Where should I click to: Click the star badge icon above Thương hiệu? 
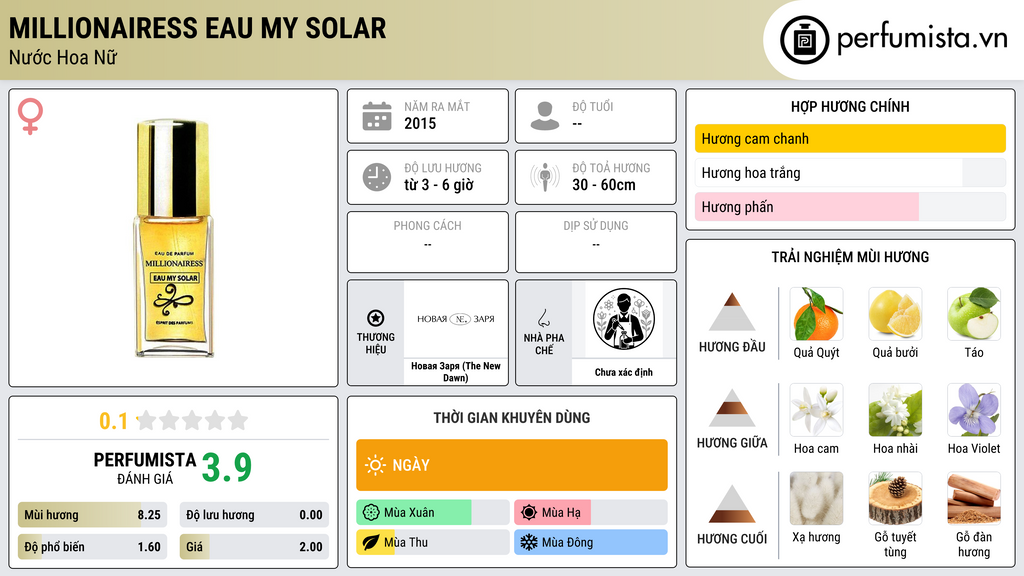click(x=376, y=318)
